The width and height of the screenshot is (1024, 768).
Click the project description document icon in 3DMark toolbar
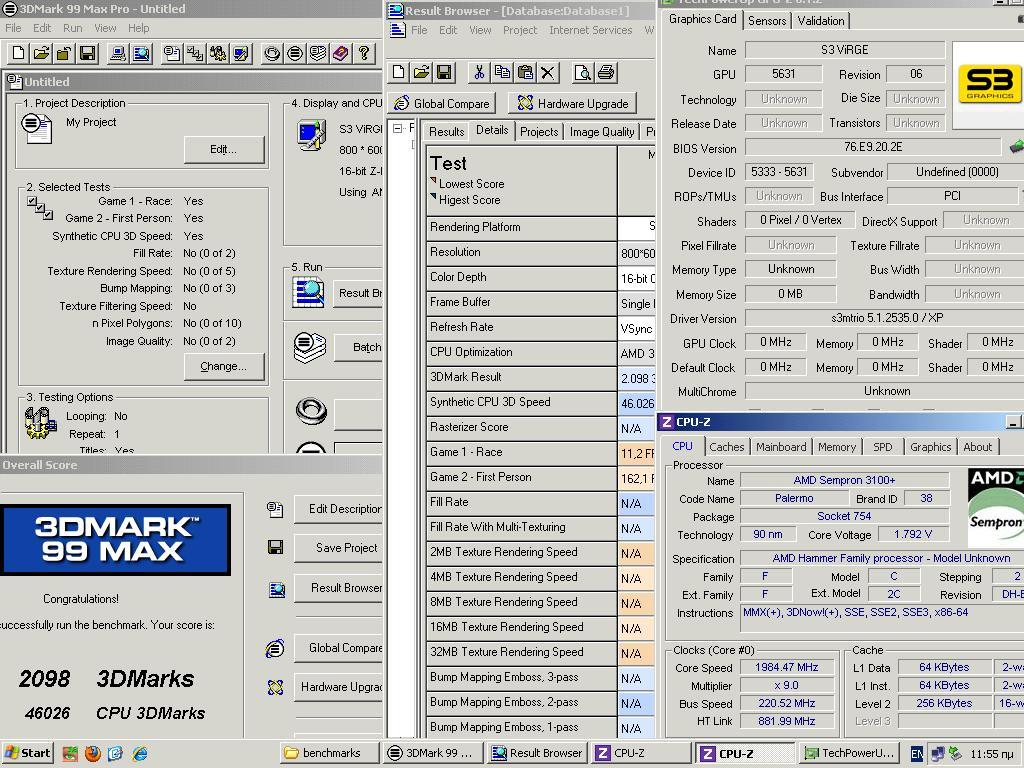pyautogui.click(x=172, y=54)
